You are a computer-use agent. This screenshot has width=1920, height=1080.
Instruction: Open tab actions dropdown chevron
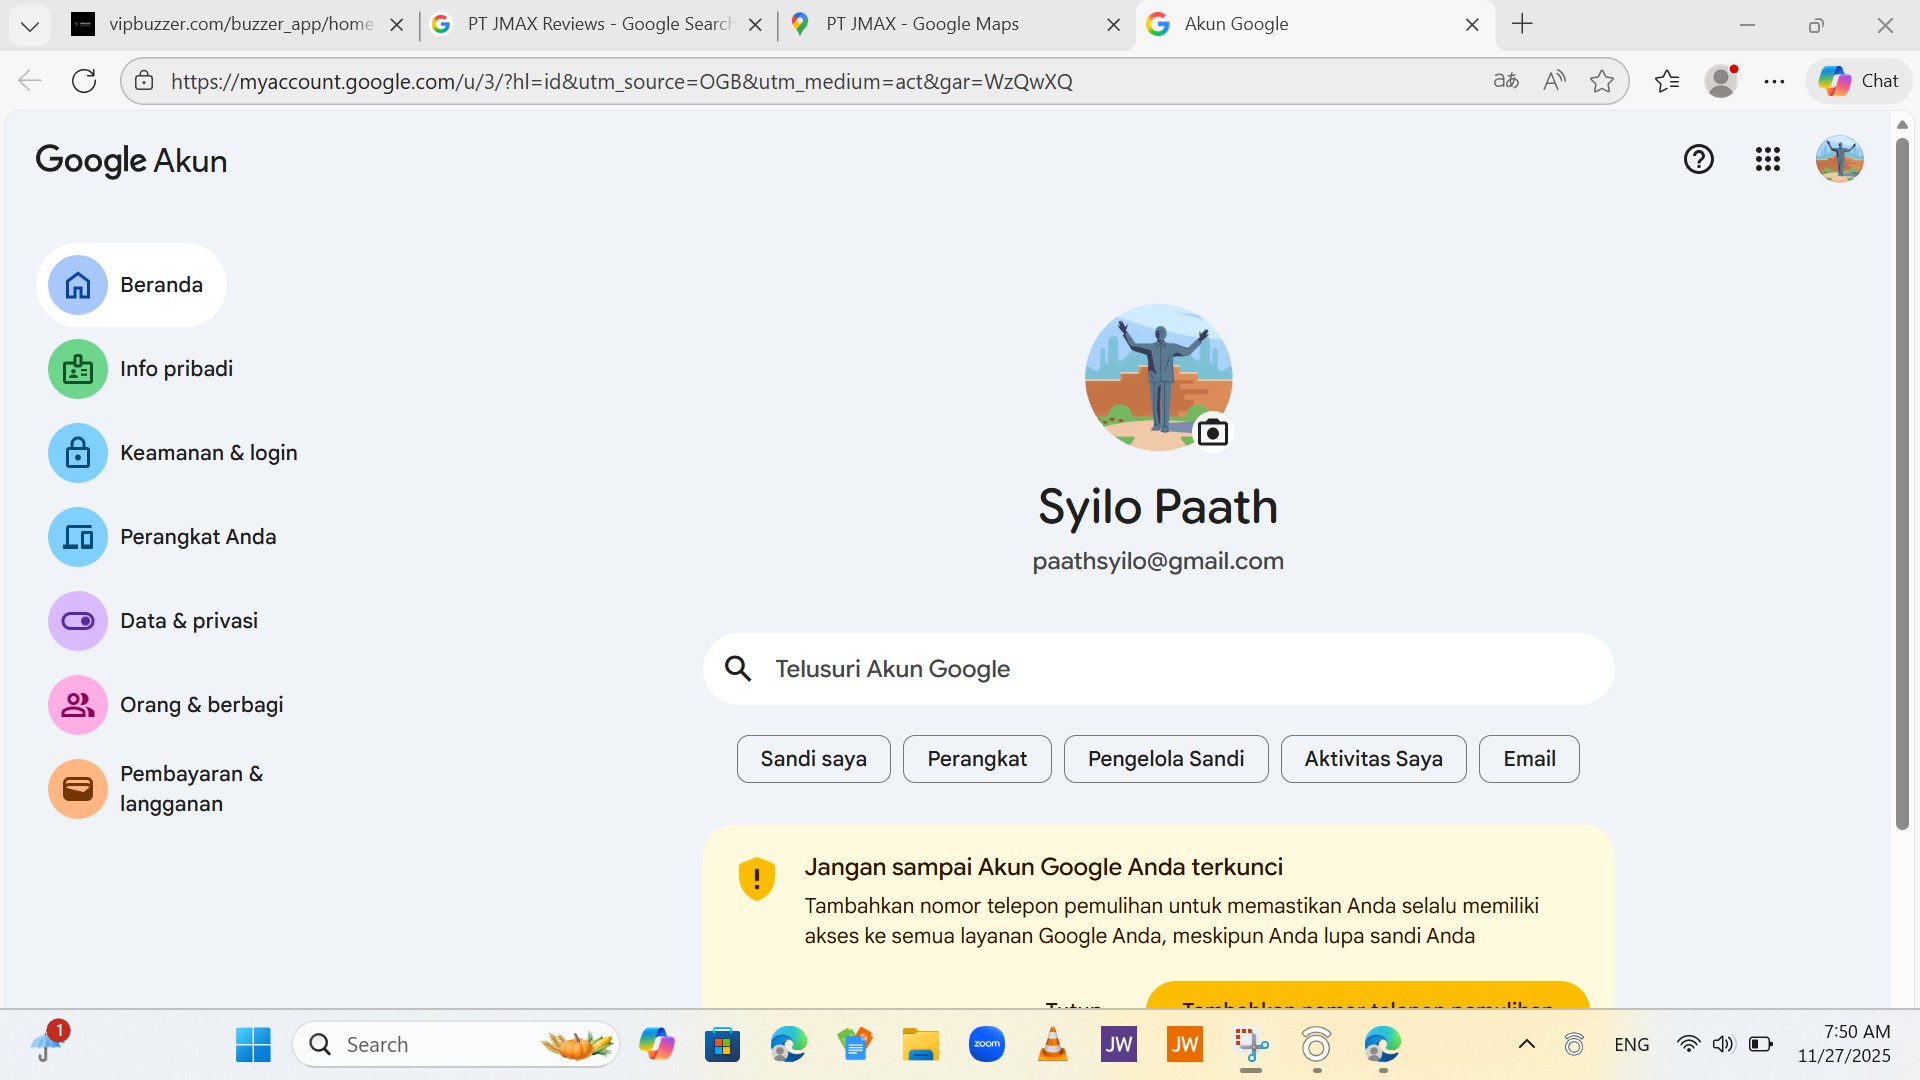click(x=29, y=25)
